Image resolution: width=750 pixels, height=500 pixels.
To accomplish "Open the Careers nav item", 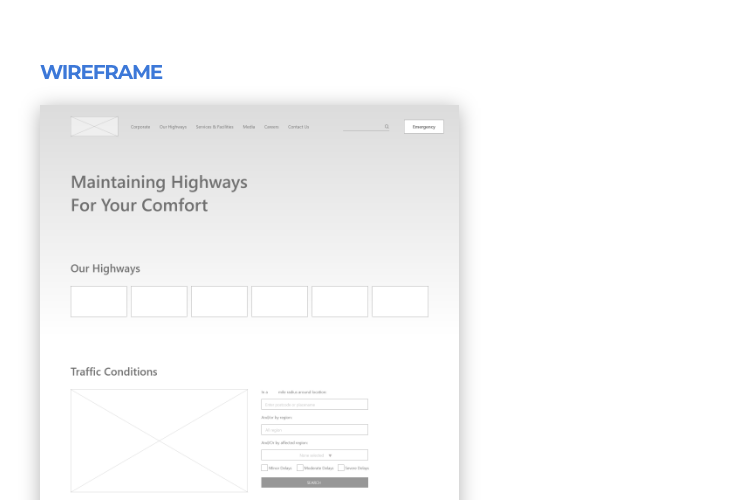I will [271, 127].
